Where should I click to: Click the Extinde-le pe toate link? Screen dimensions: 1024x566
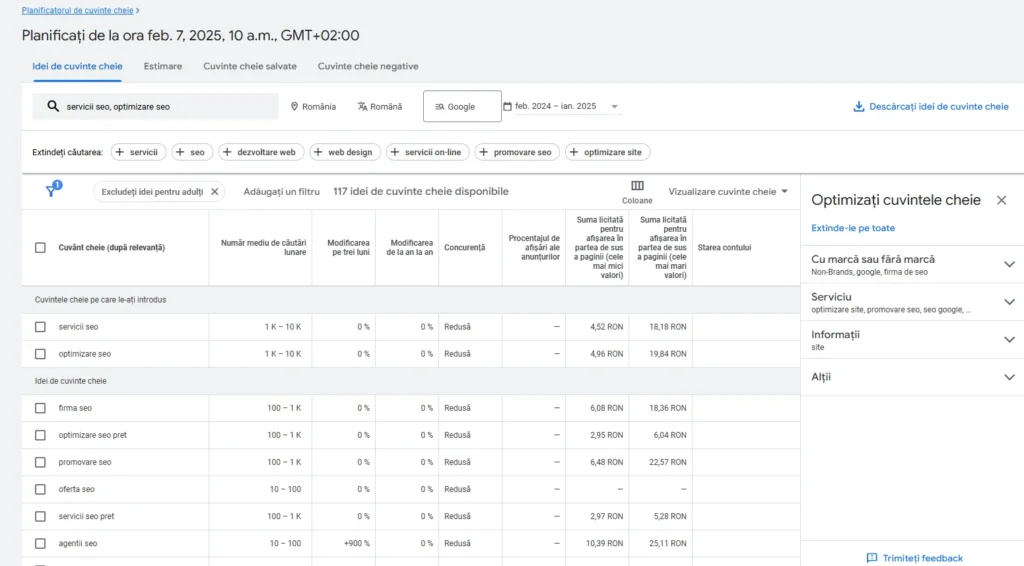(853, 228)
